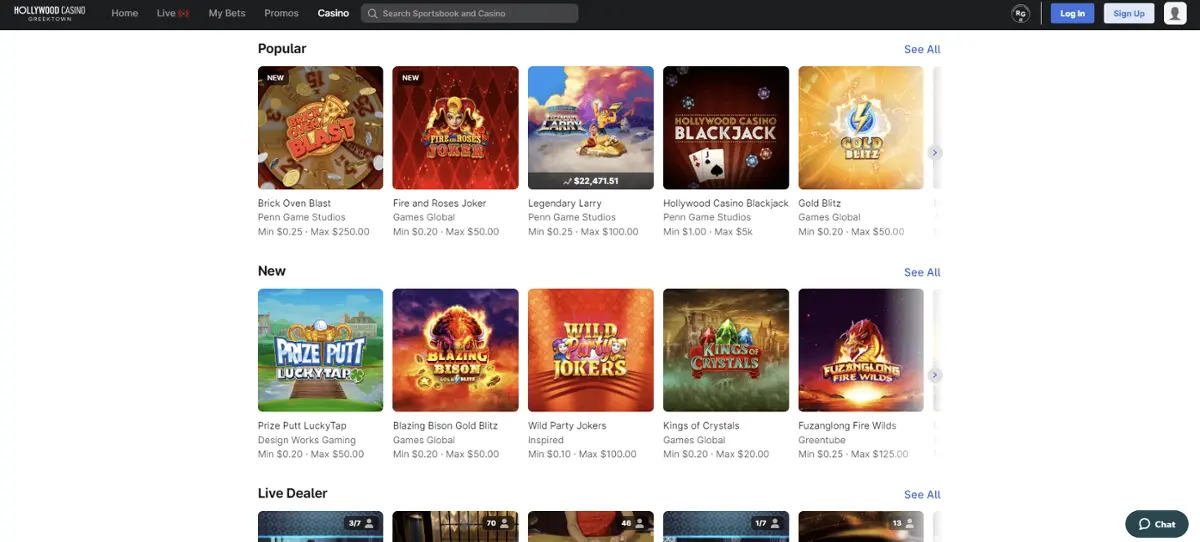Open See All for New games
1200x542 pixels.
[921, 272]
